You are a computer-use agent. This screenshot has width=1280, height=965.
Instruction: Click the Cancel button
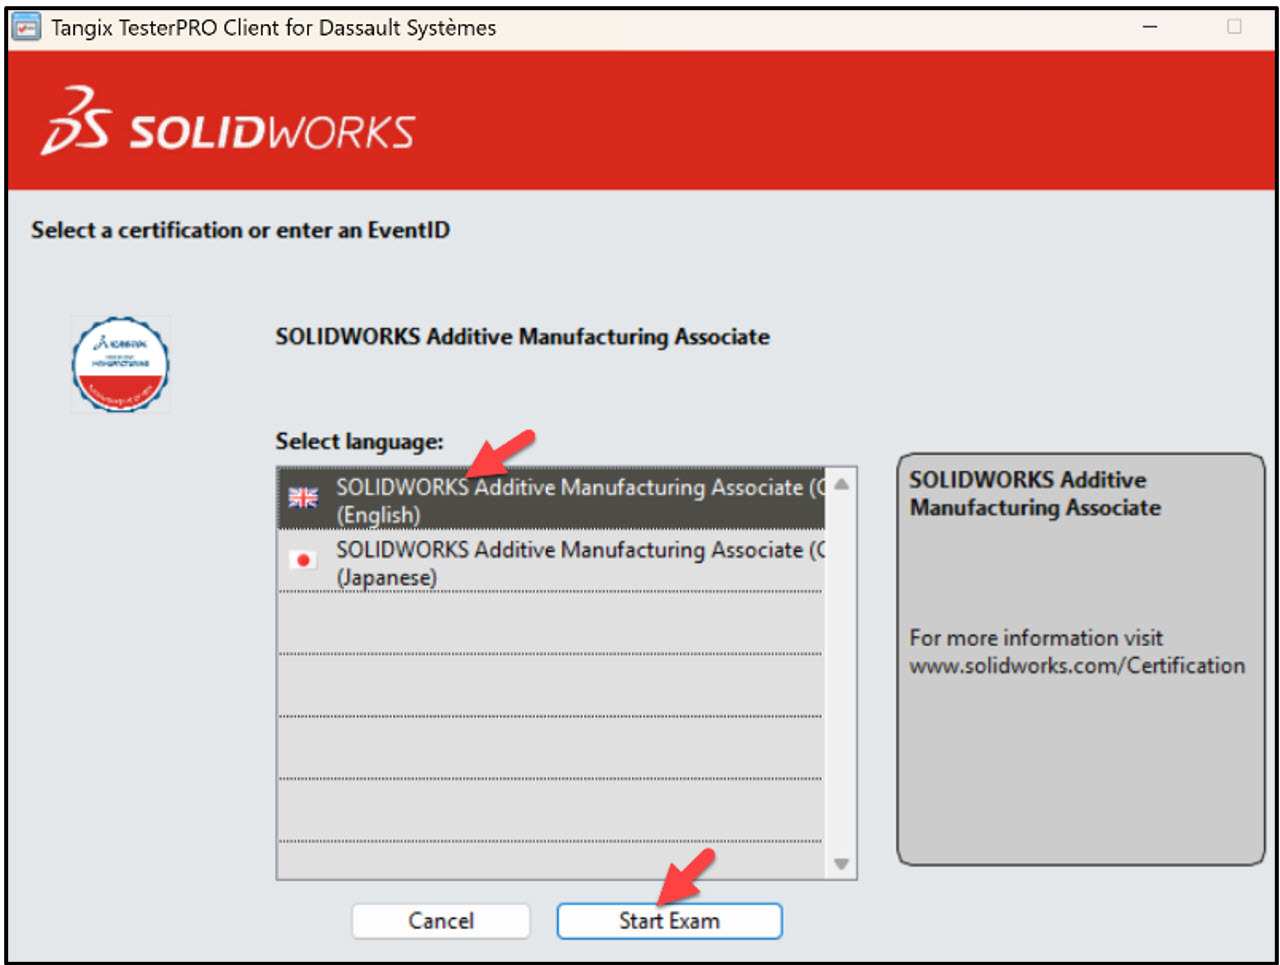440,921
